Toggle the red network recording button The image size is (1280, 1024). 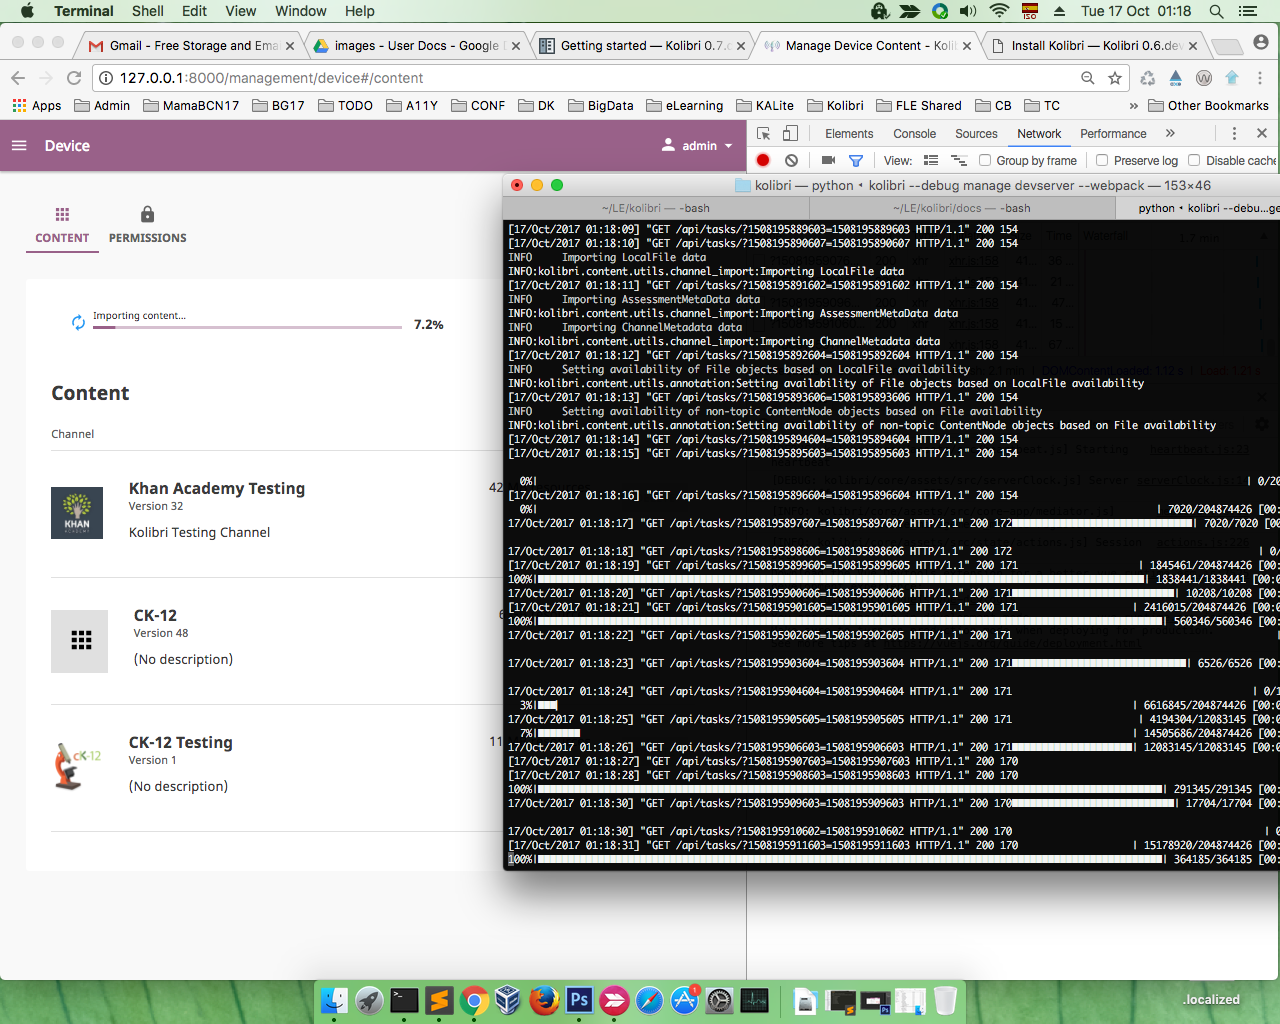click(763, 160)
